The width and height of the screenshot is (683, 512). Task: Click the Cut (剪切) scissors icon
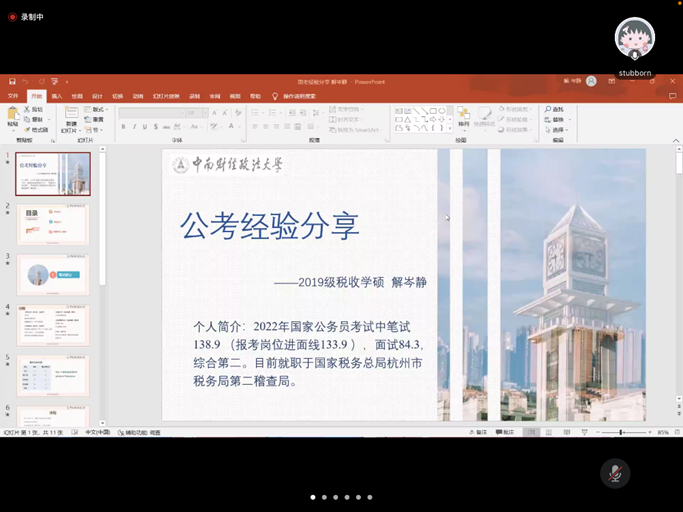pos(27,109)
